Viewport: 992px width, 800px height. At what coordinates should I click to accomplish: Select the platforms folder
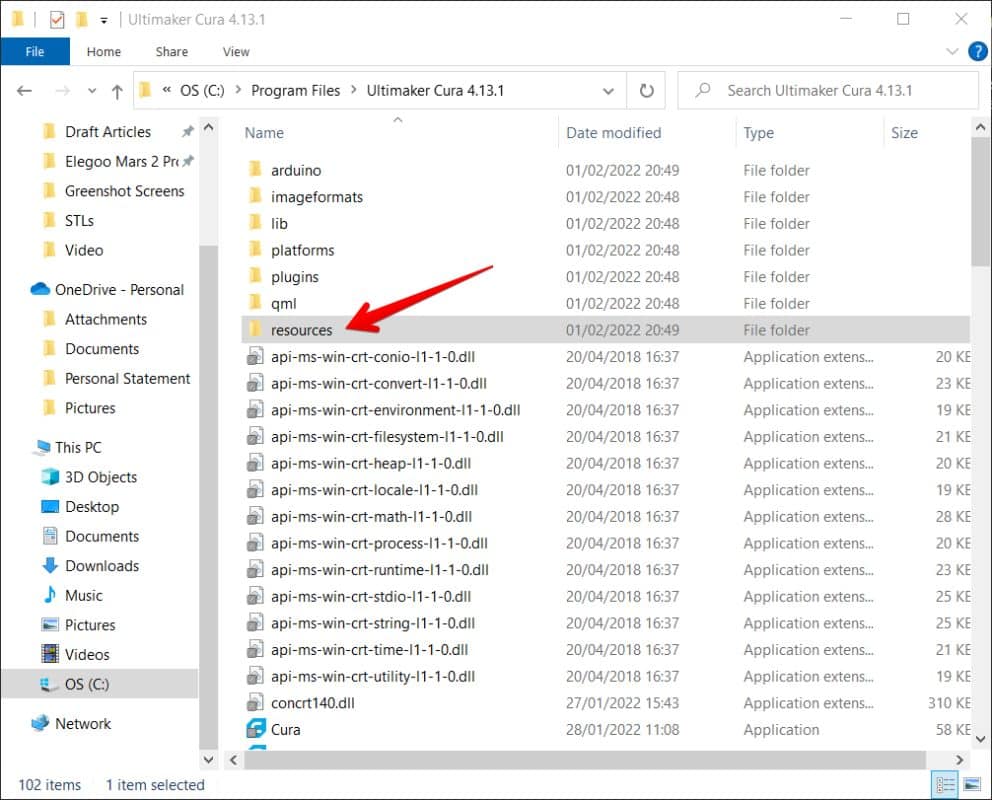click(605, 250)
